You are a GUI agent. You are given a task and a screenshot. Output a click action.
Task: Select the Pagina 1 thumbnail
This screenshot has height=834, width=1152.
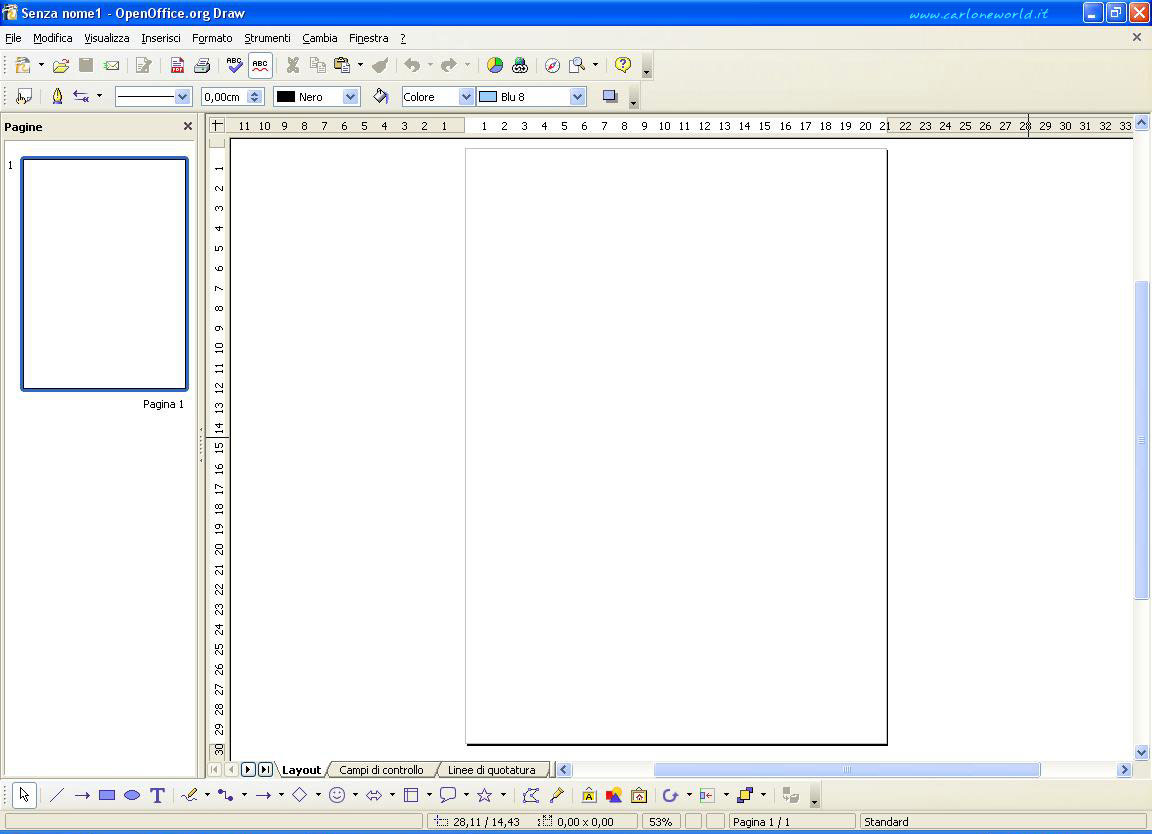[x=104, y=273]
